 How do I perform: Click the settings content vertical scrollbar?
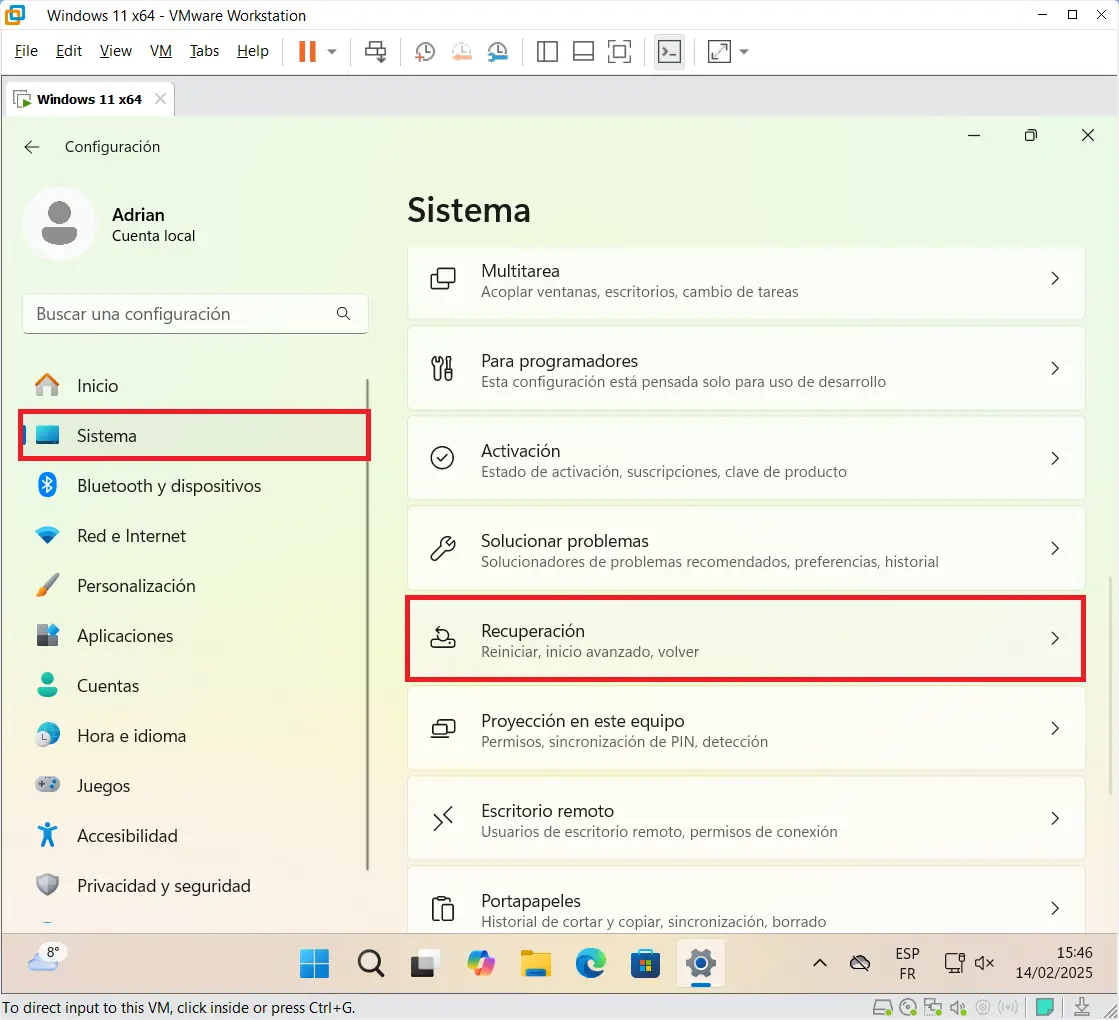click(x=1110, y=685)
